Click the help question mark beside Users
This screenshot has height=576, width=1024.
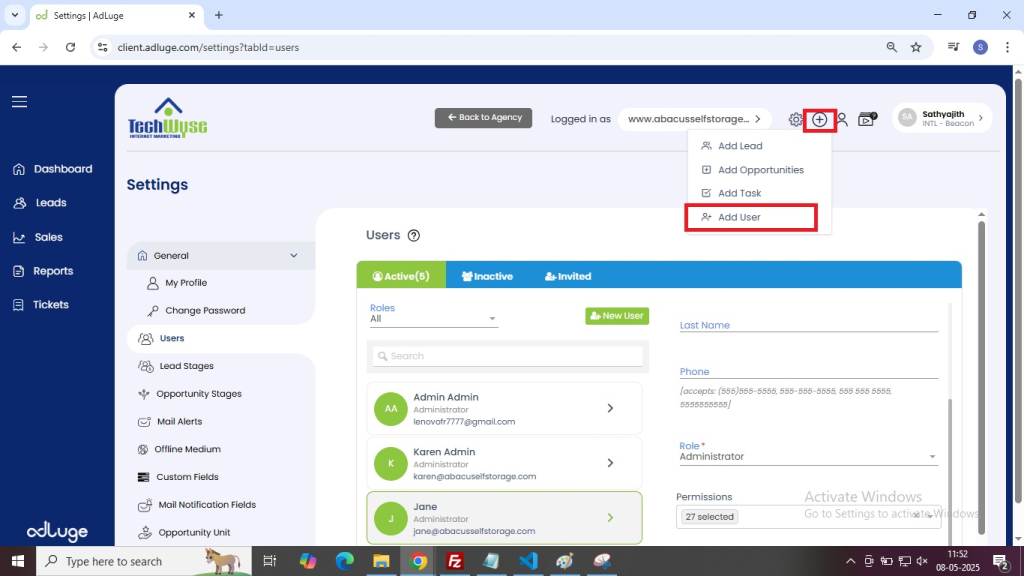[x=414, y=236]
